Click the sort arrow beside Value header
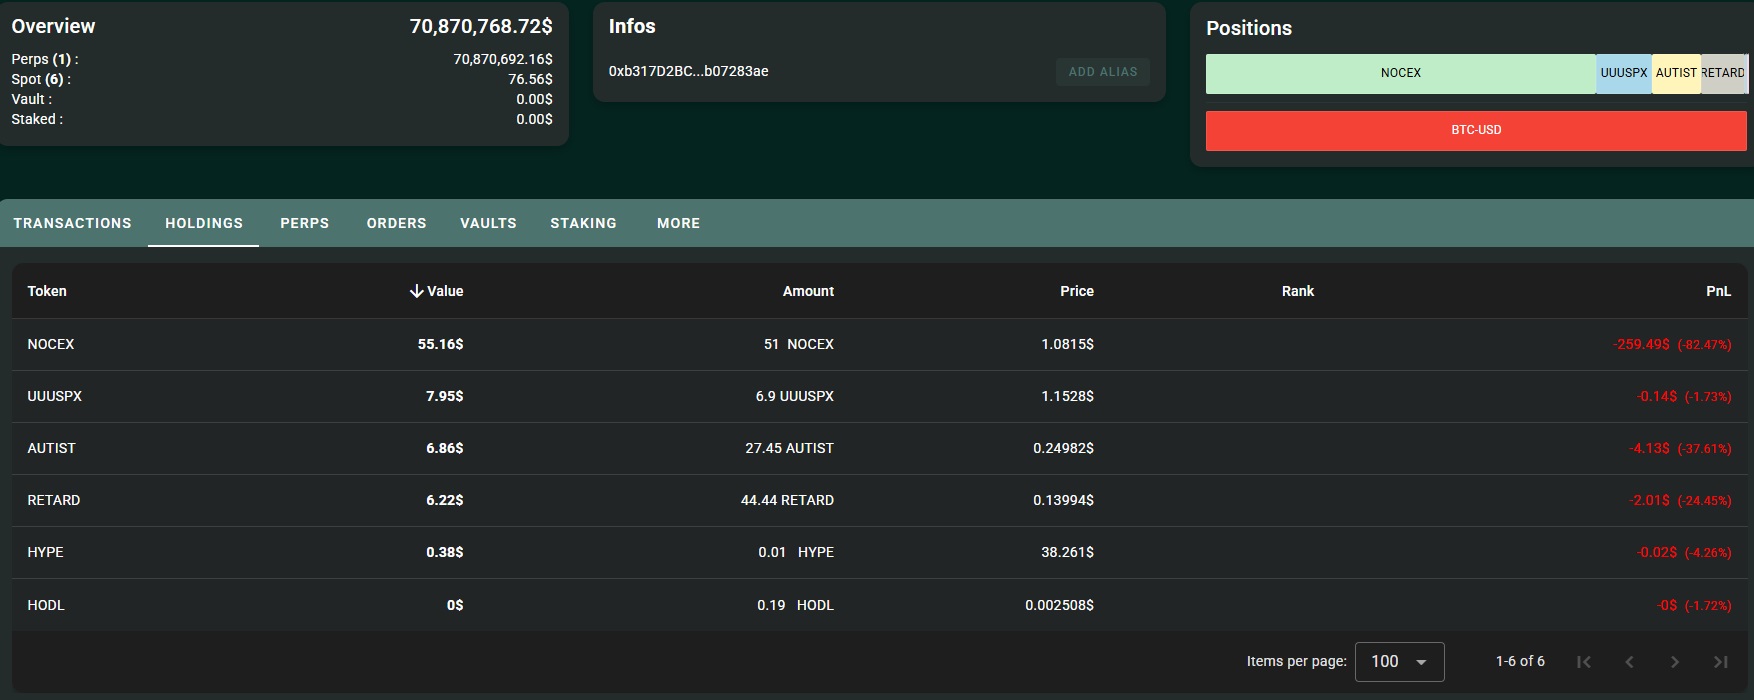1754x700 pixels. 416,291
